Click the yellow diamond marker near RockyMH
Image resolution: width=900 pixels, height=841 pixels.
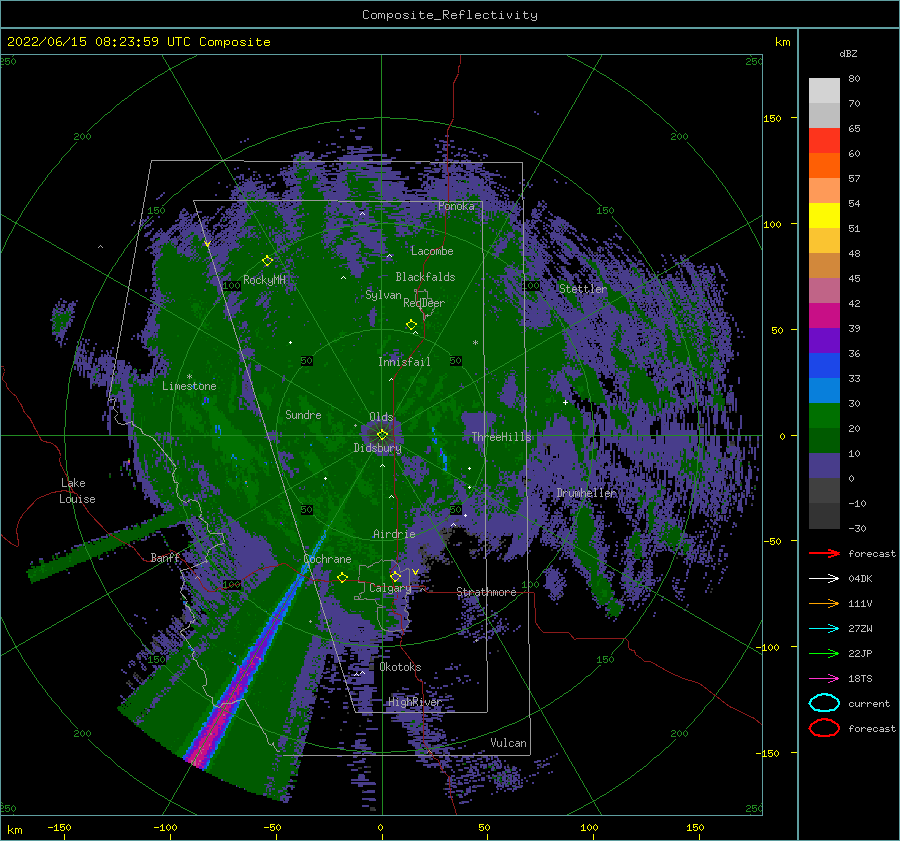267,261
